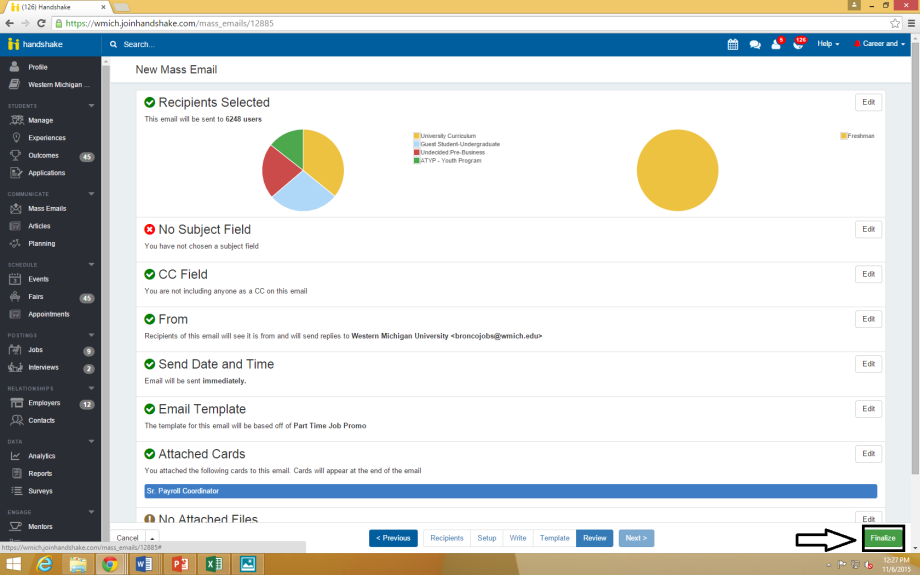
Task: Collapse the Communicate sidebar section
Action: click(92, 194)
